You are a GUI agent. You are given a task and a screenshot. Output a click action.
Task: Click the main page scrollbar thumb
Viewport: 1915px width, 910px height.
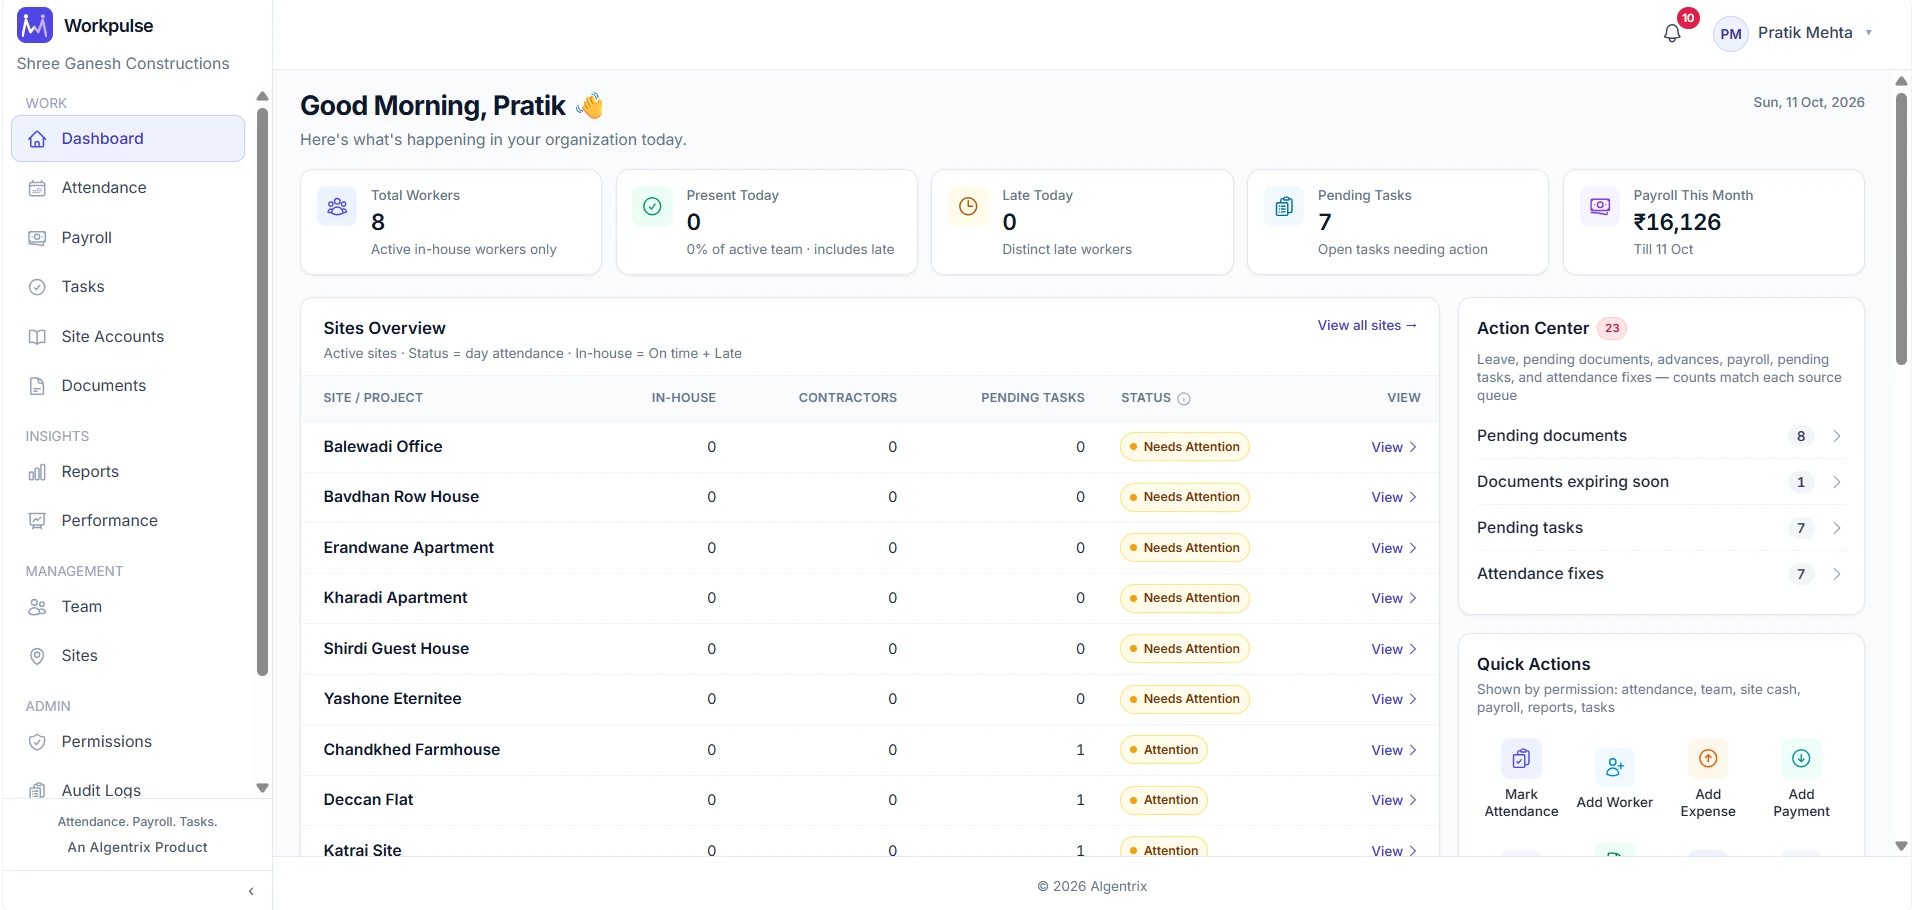[x=1901, y=229]
